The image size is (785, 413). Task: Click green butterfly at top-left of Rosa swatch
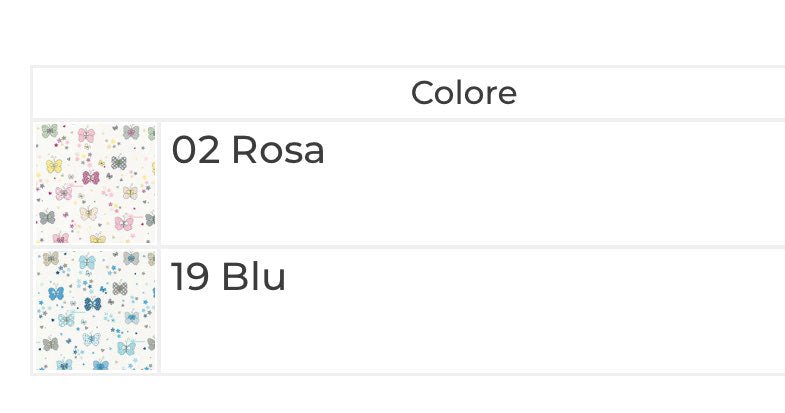pos(48,132)
